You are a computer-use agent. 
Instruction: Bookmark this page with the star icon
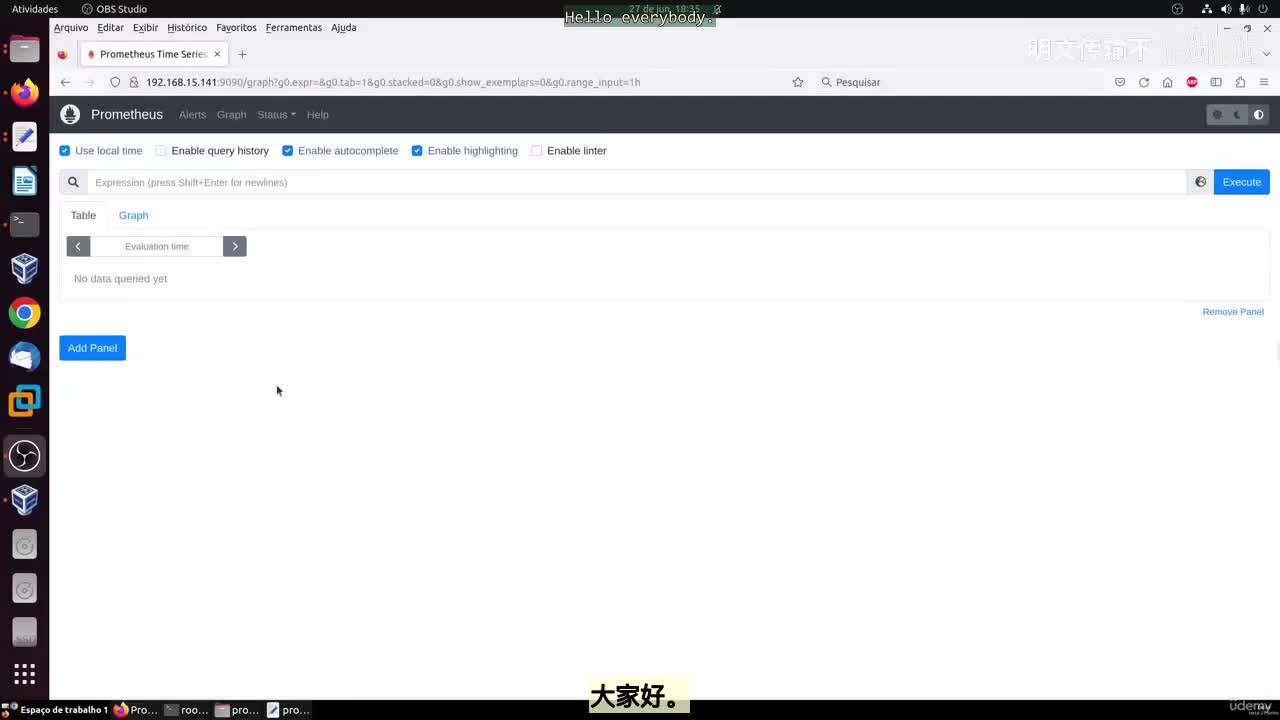click(798, 82)
